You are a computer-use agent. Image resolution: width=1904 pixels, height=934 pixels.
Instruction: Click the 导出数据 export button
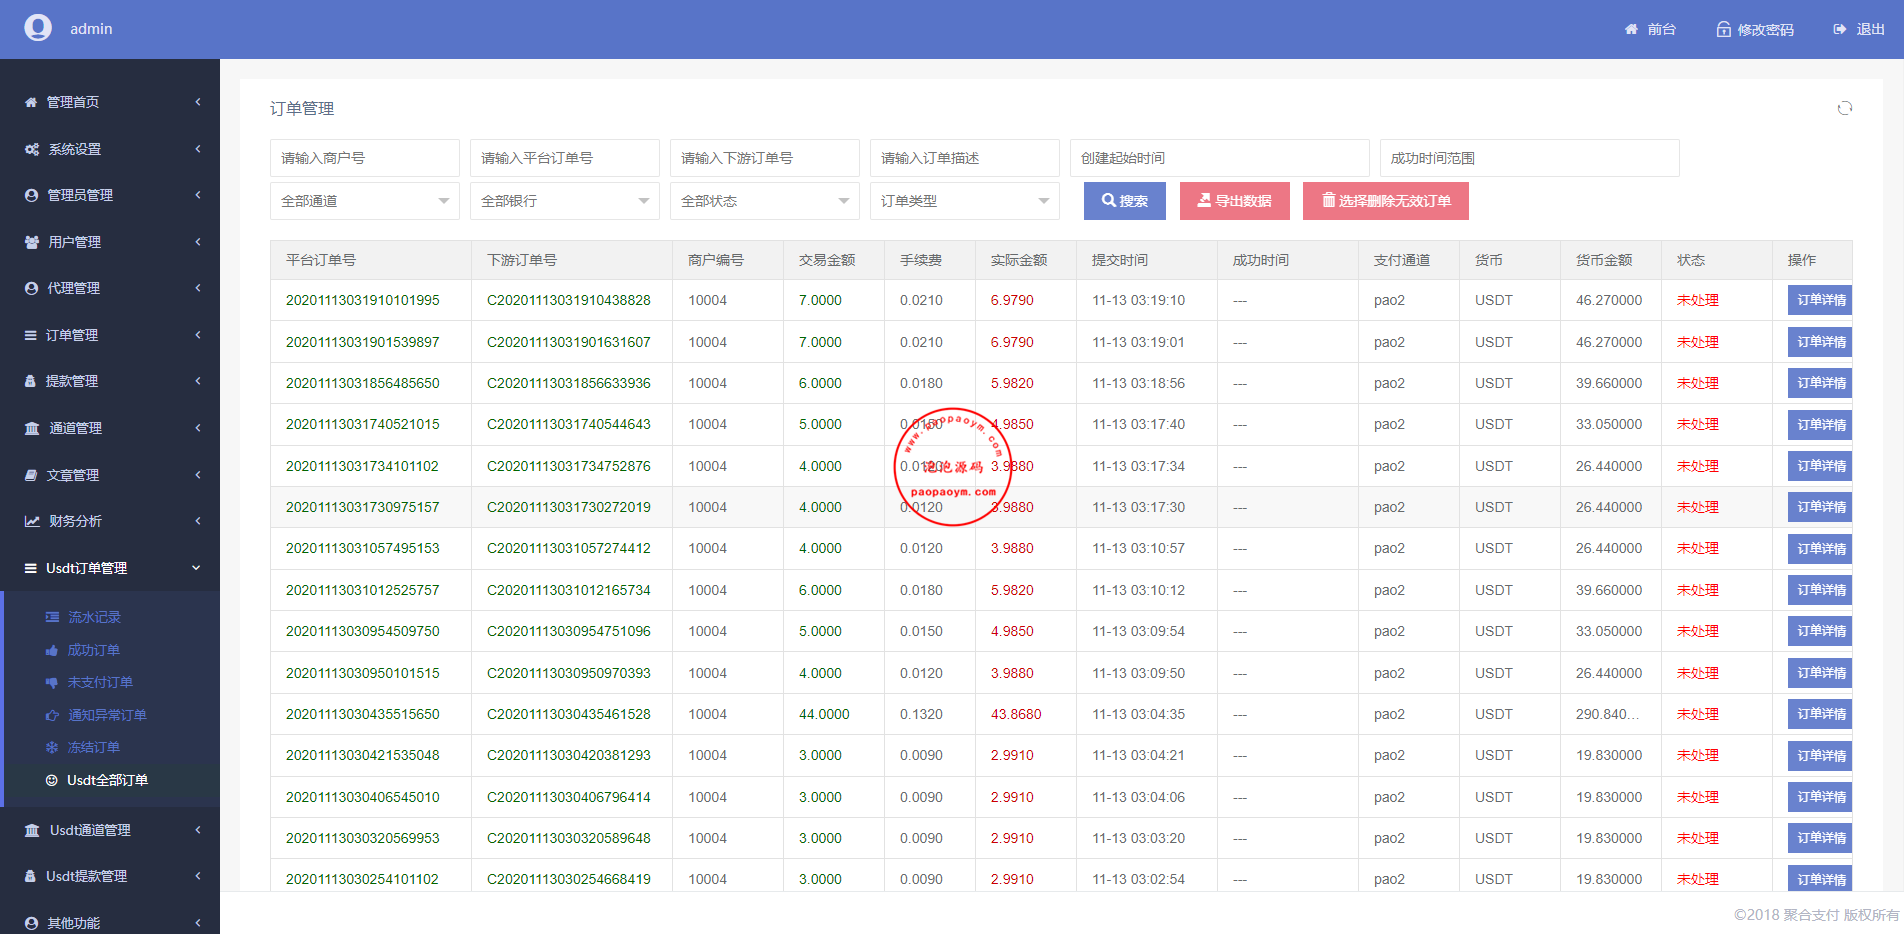pyautogui.click(x=1234, y=201)
